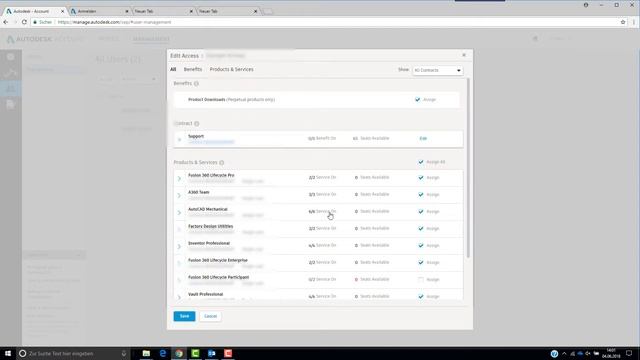Uncheck Assign for Factory Design Utilities
The image size is (640, 360).
[421, 229]
